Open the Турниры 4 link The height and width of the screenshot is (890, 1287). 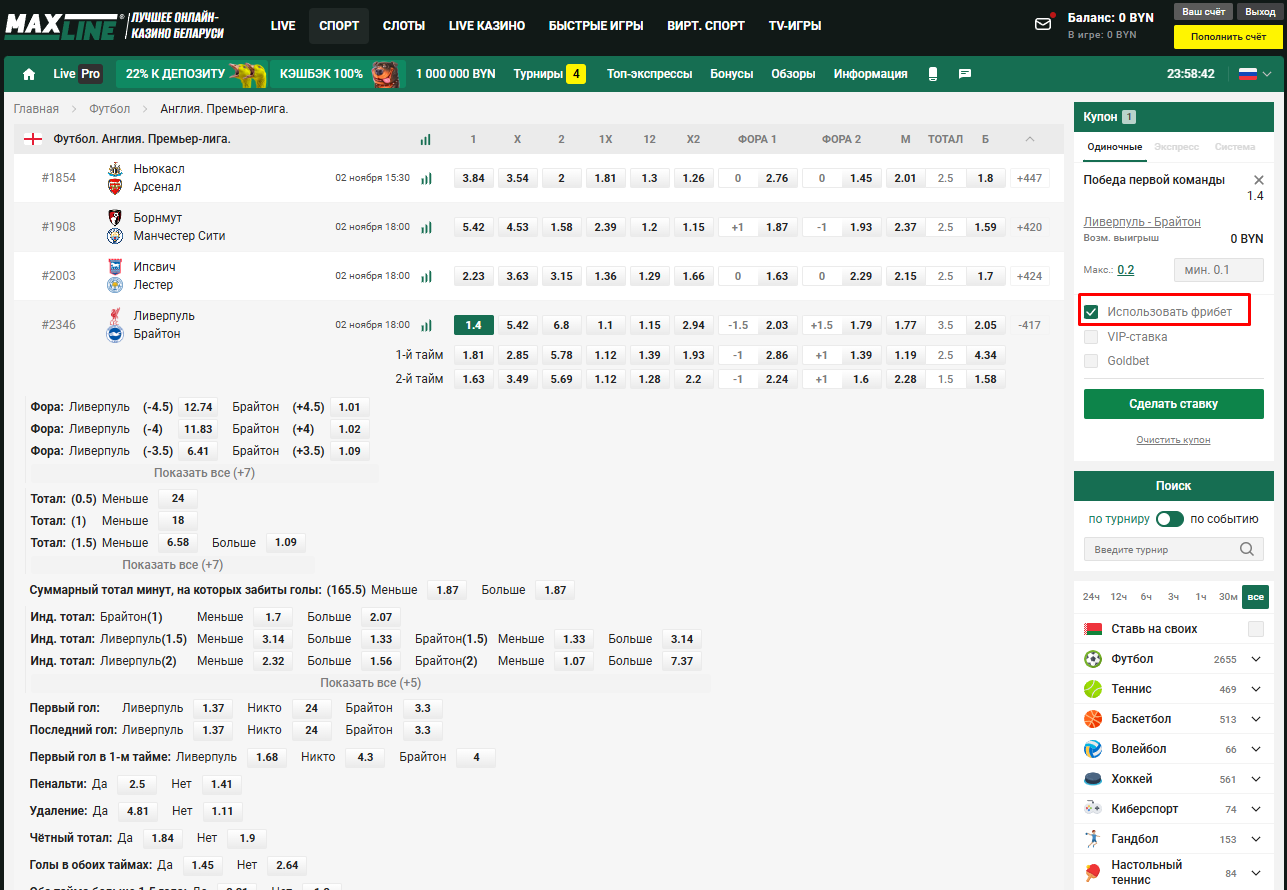click(549, 74)
